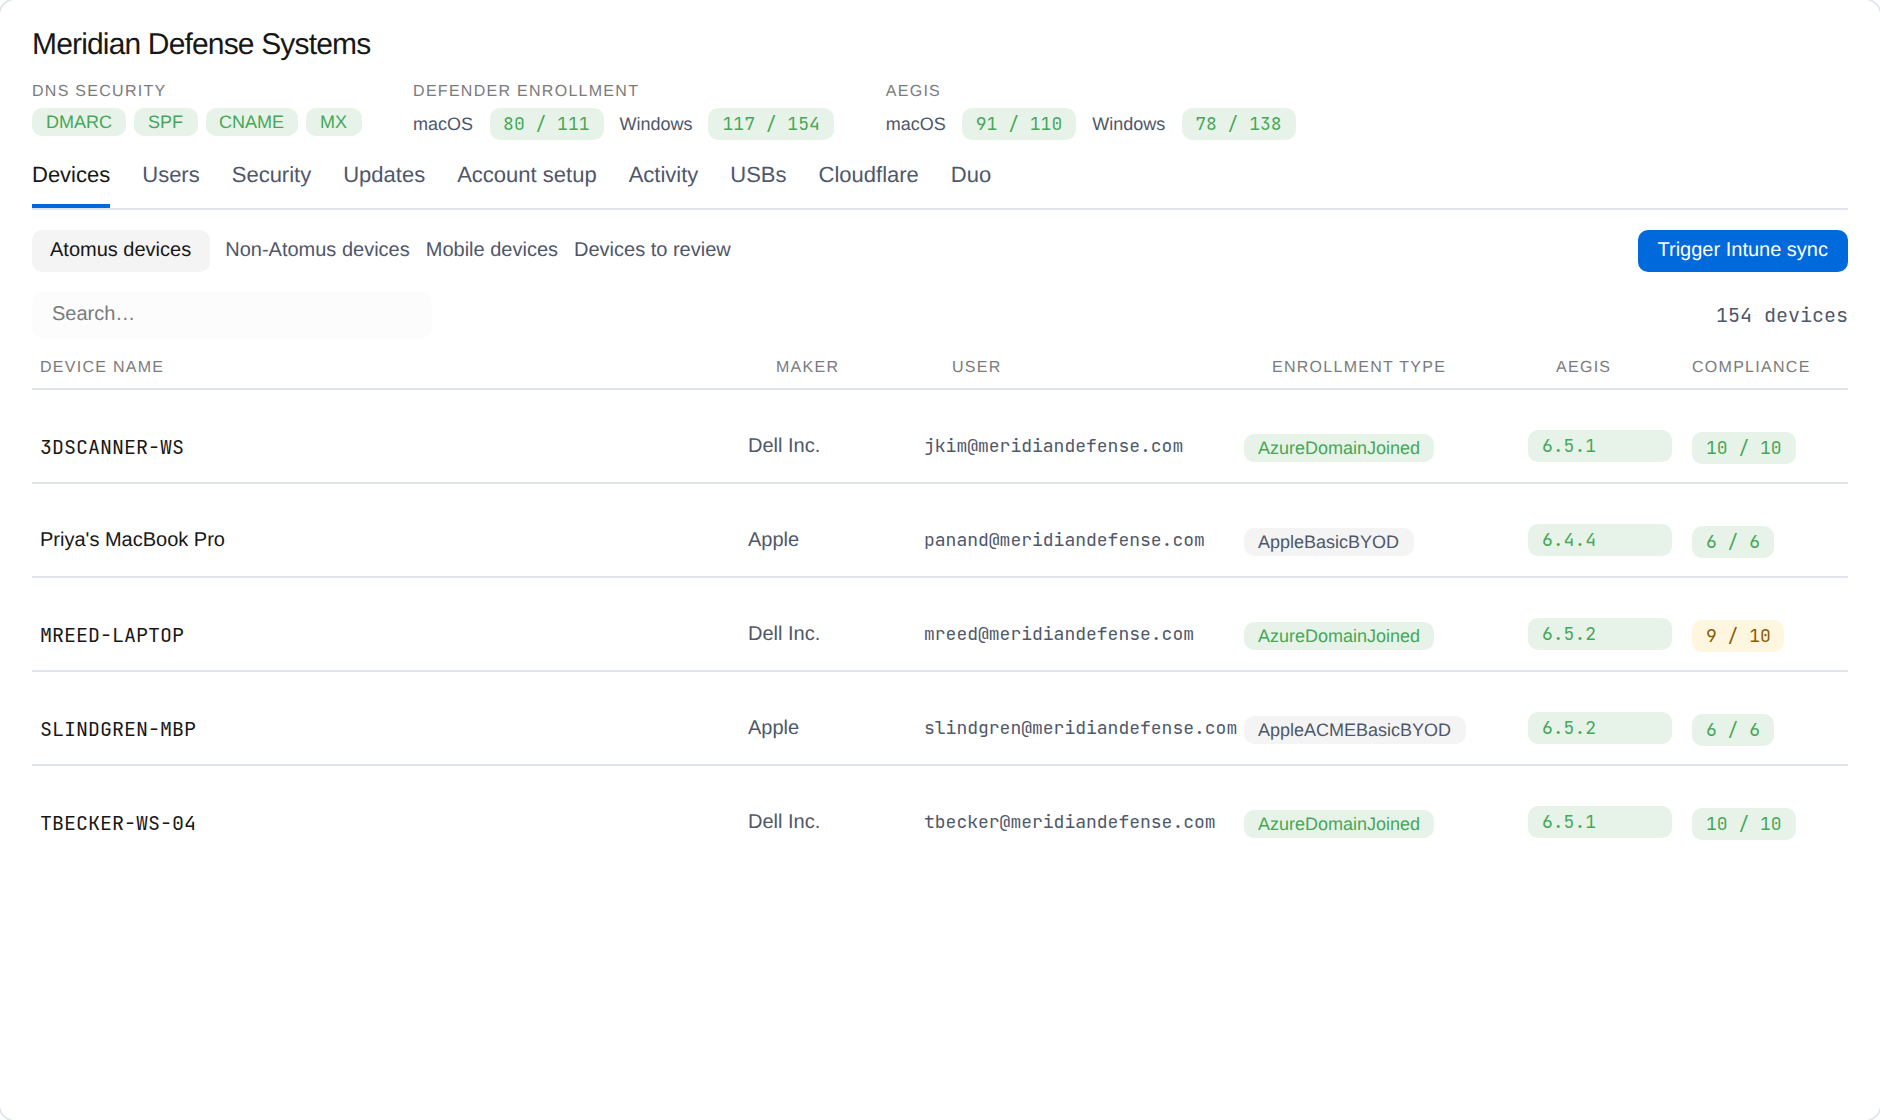Click the 9 / 10 compliance badge
1880x1120 pixels.
(x=1737, y=636)
